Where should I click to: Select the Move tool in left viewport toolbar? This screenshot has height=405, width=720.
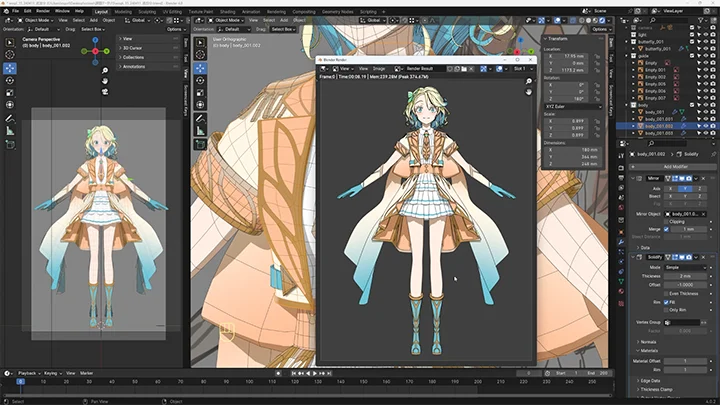click(10, 68)
